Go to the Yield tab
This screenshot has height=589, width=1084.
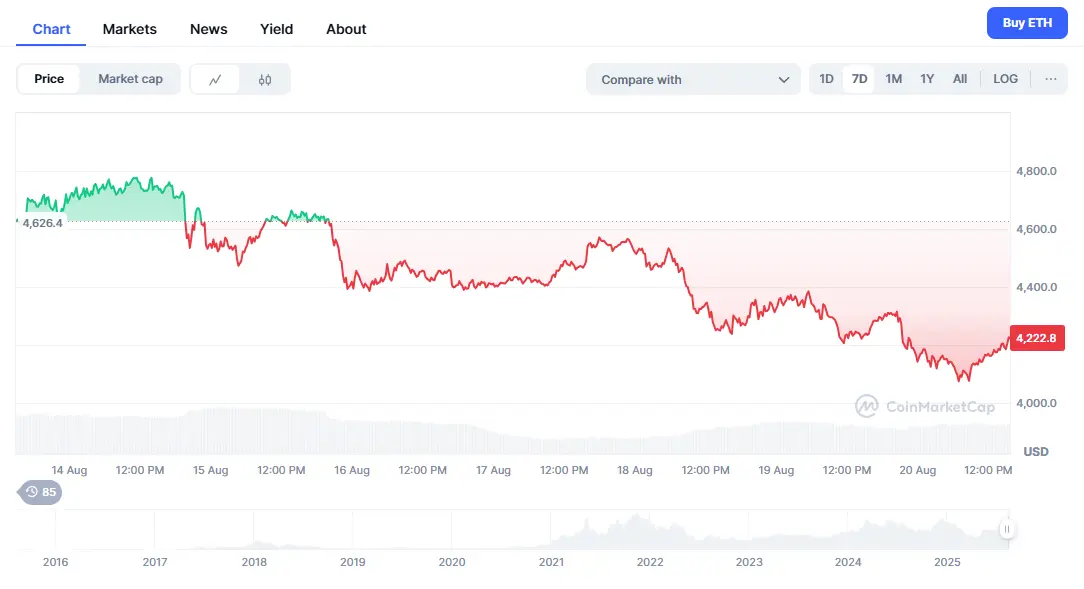[277, 29]
